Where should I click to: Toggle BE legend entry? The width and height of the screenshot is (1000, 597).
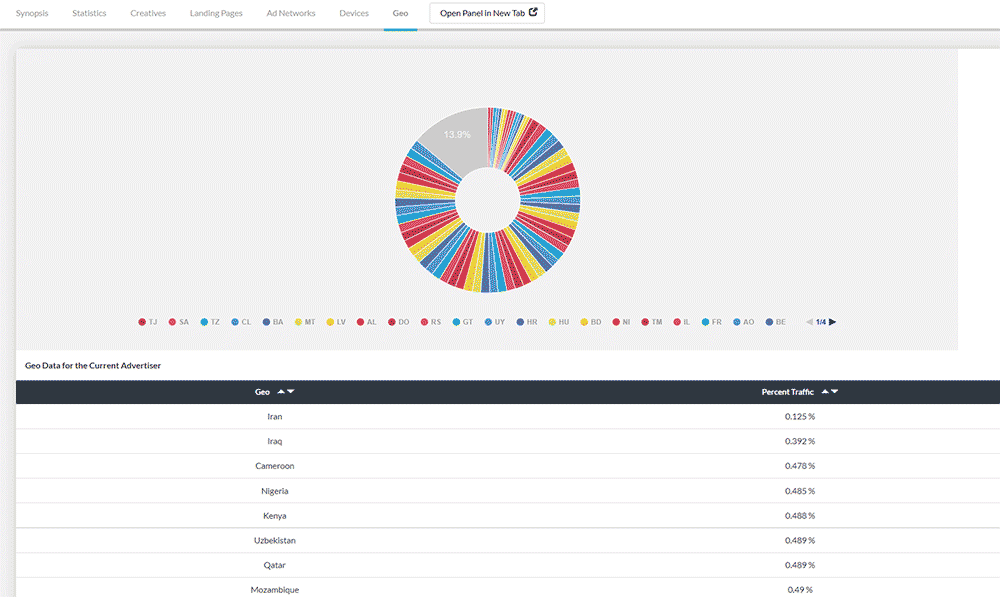point(775,322)
